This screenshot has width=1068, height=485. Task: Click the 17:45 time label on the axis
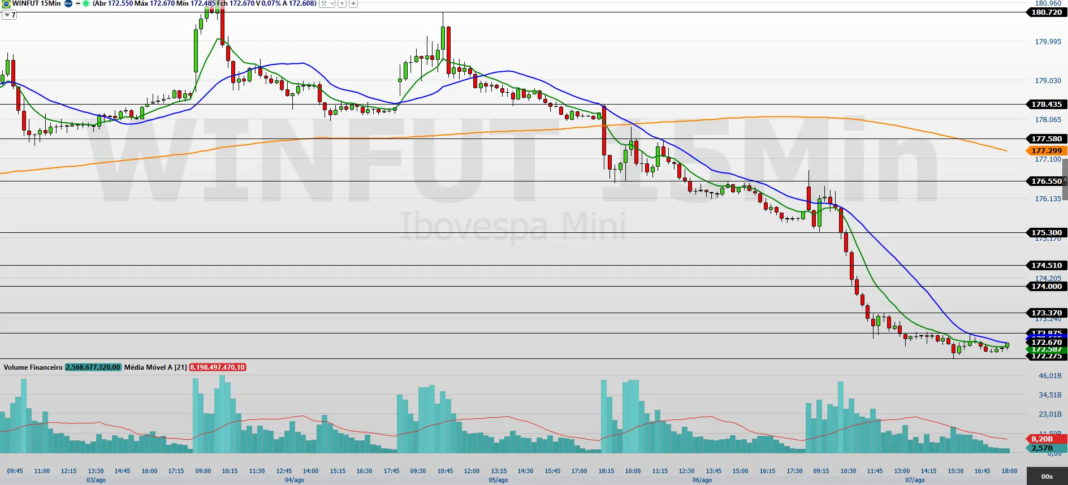pyautogui.click(x=392, y=470)
